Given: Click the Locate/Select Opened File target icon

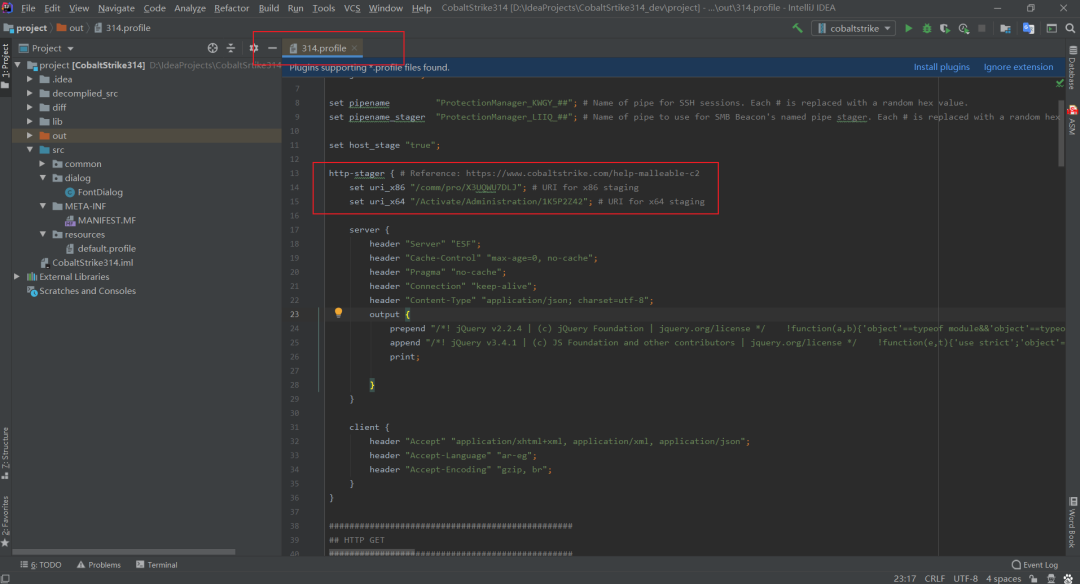Looking at the screenshot, I should pos(213,48).
